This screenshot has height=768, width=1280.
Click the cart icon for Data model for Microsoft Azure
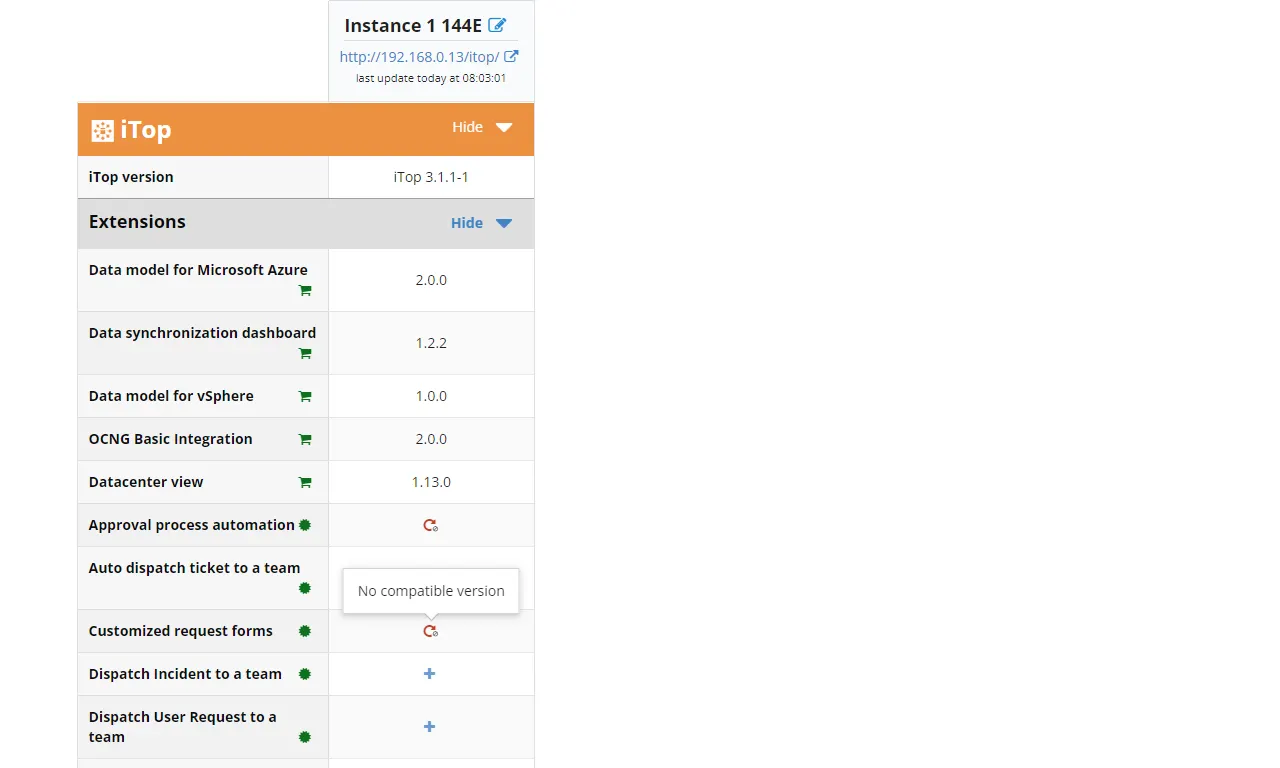[305, 290]
